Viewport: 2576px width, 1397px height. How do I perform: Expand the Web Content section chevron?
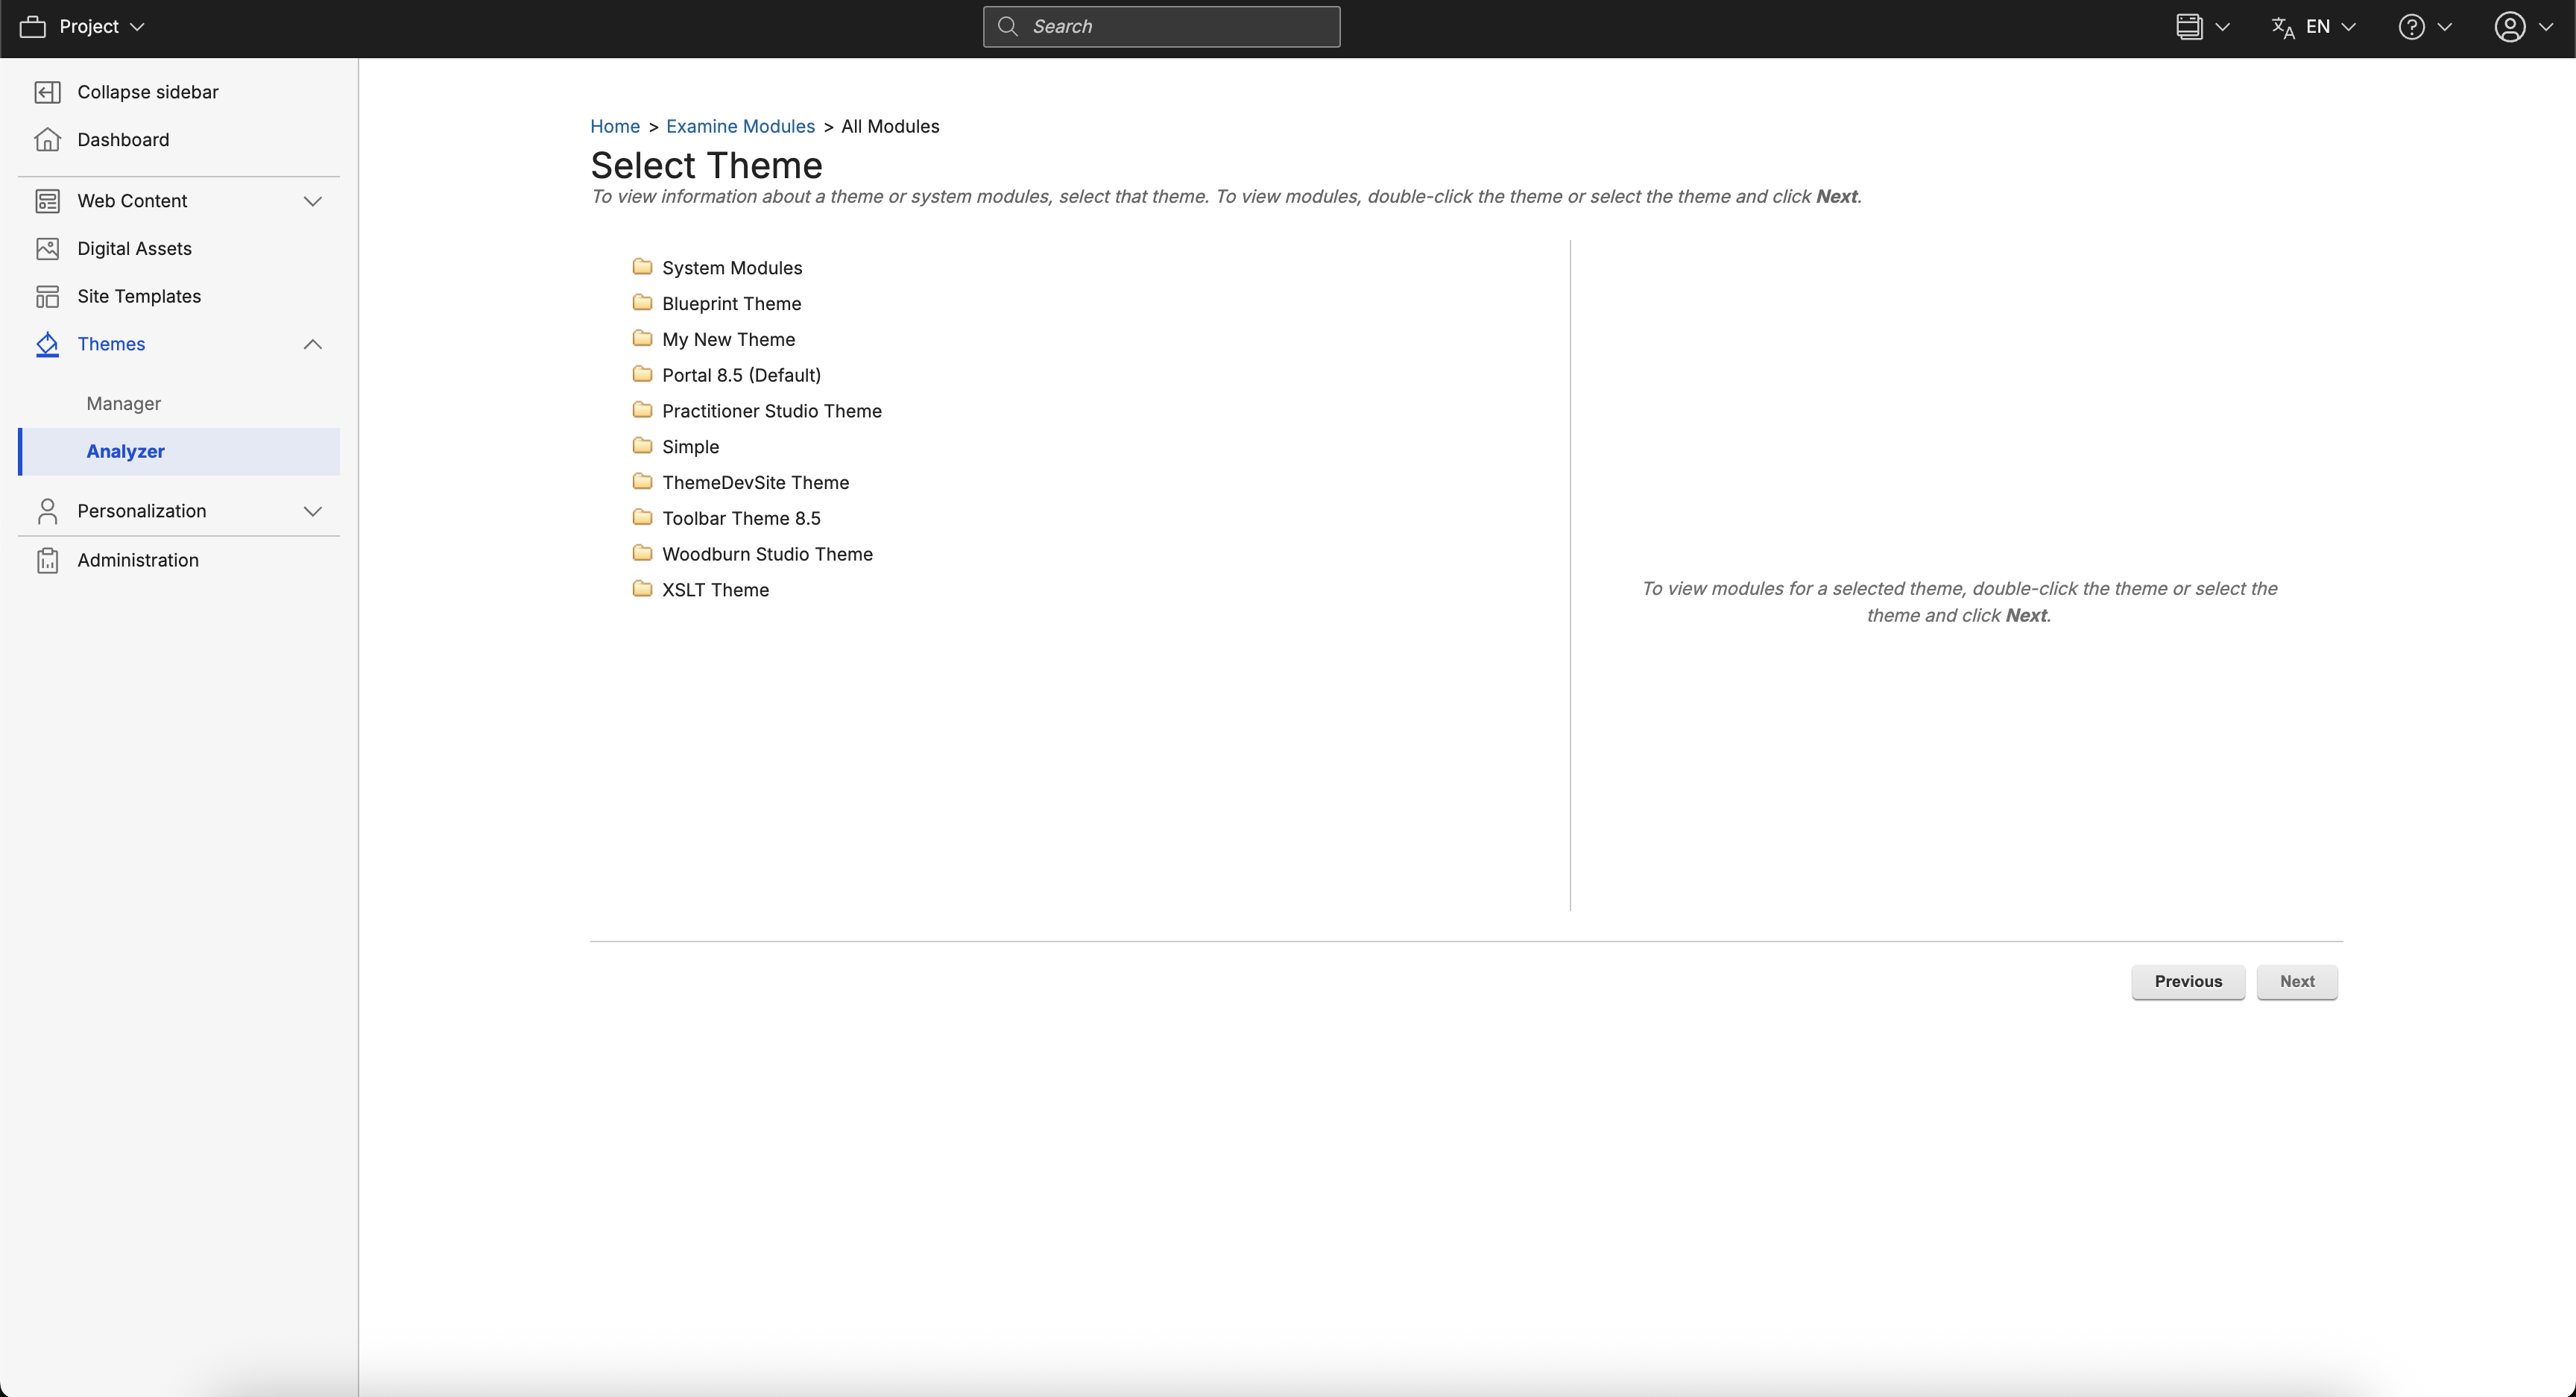pos(312,201)
